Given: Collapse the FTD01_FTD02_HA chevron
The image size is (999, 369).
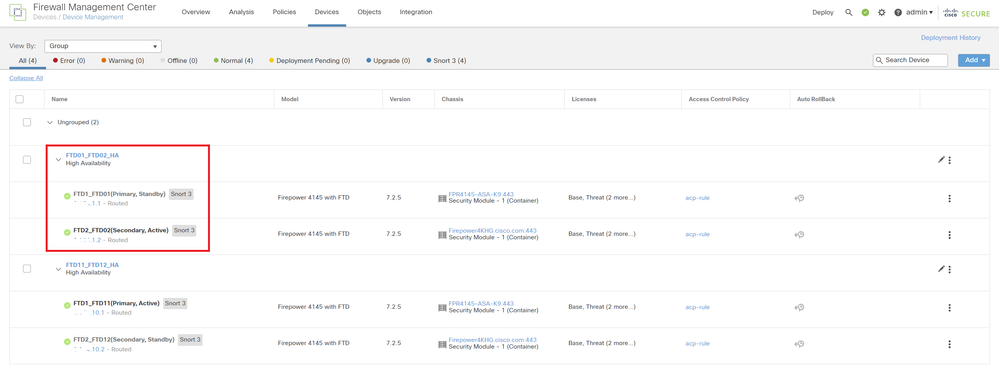Looking at the screenshot, I should (x=59, y=160).
